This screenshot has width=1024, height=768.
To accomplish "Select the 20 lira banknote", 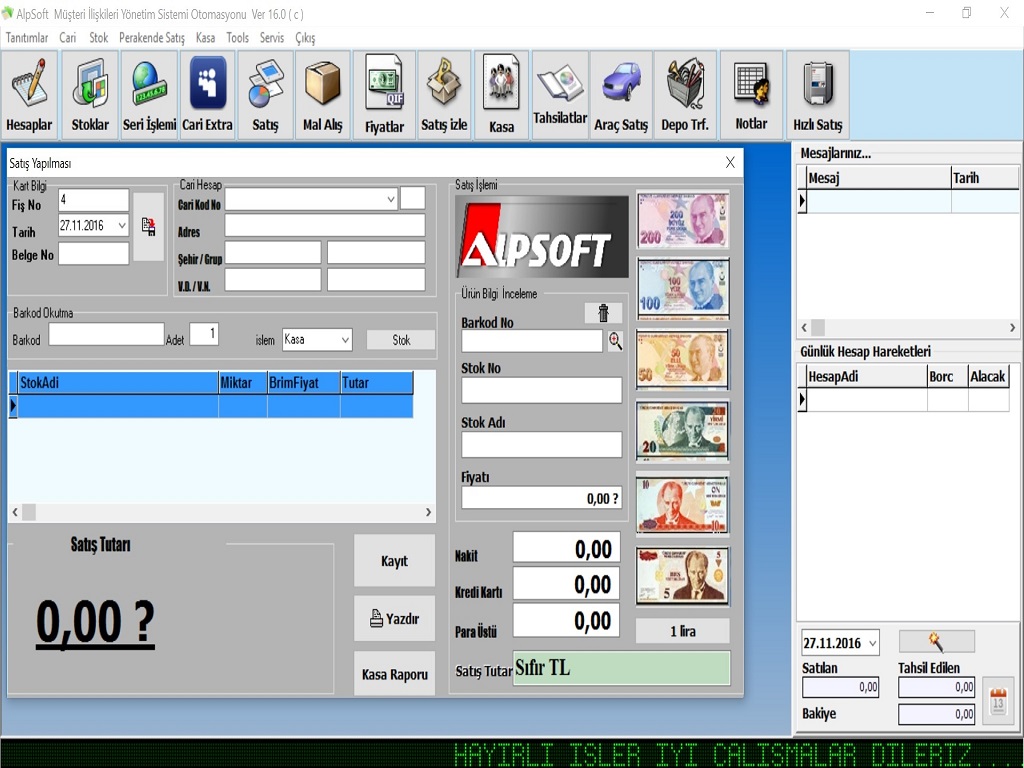I will (x=682, y=430).
